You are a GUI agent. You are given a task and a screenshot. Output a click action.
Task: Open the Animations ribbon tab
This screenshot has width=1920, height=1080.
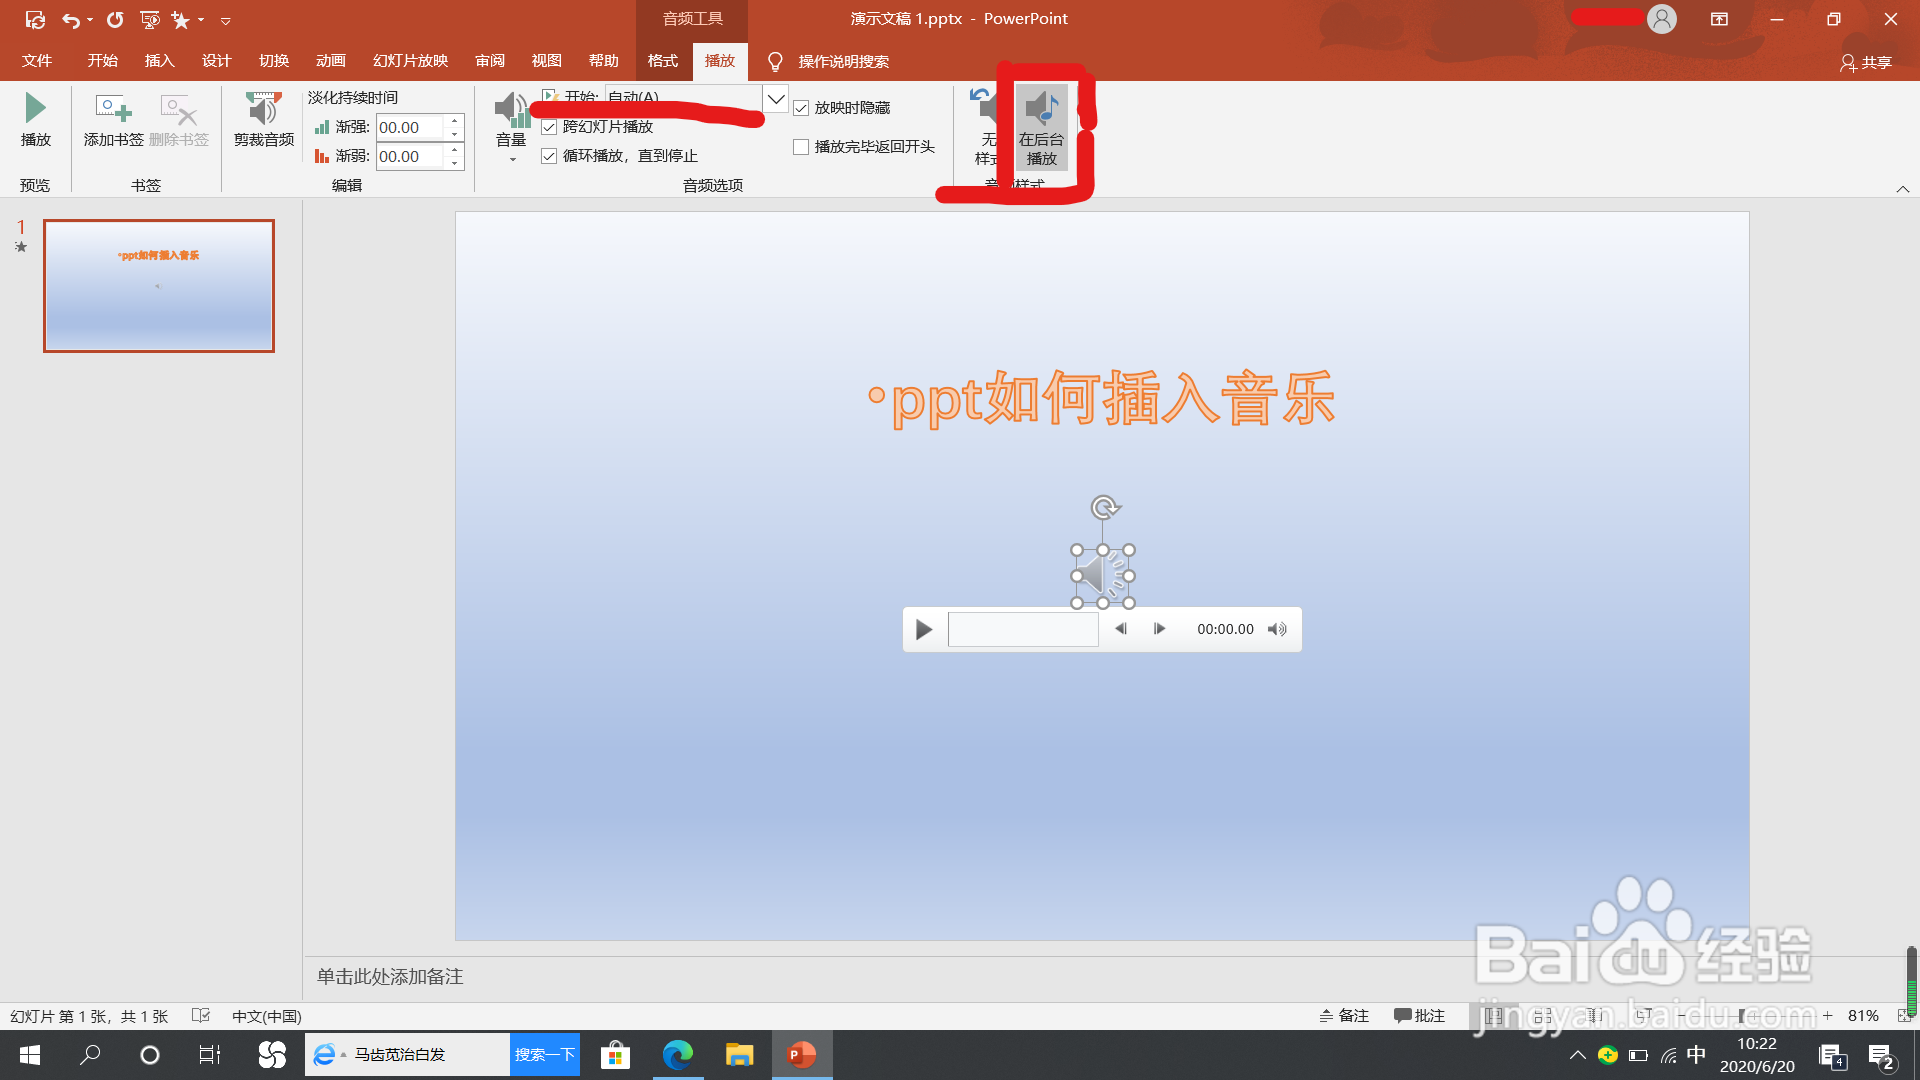pyautogui.click(x=330, y=61)
